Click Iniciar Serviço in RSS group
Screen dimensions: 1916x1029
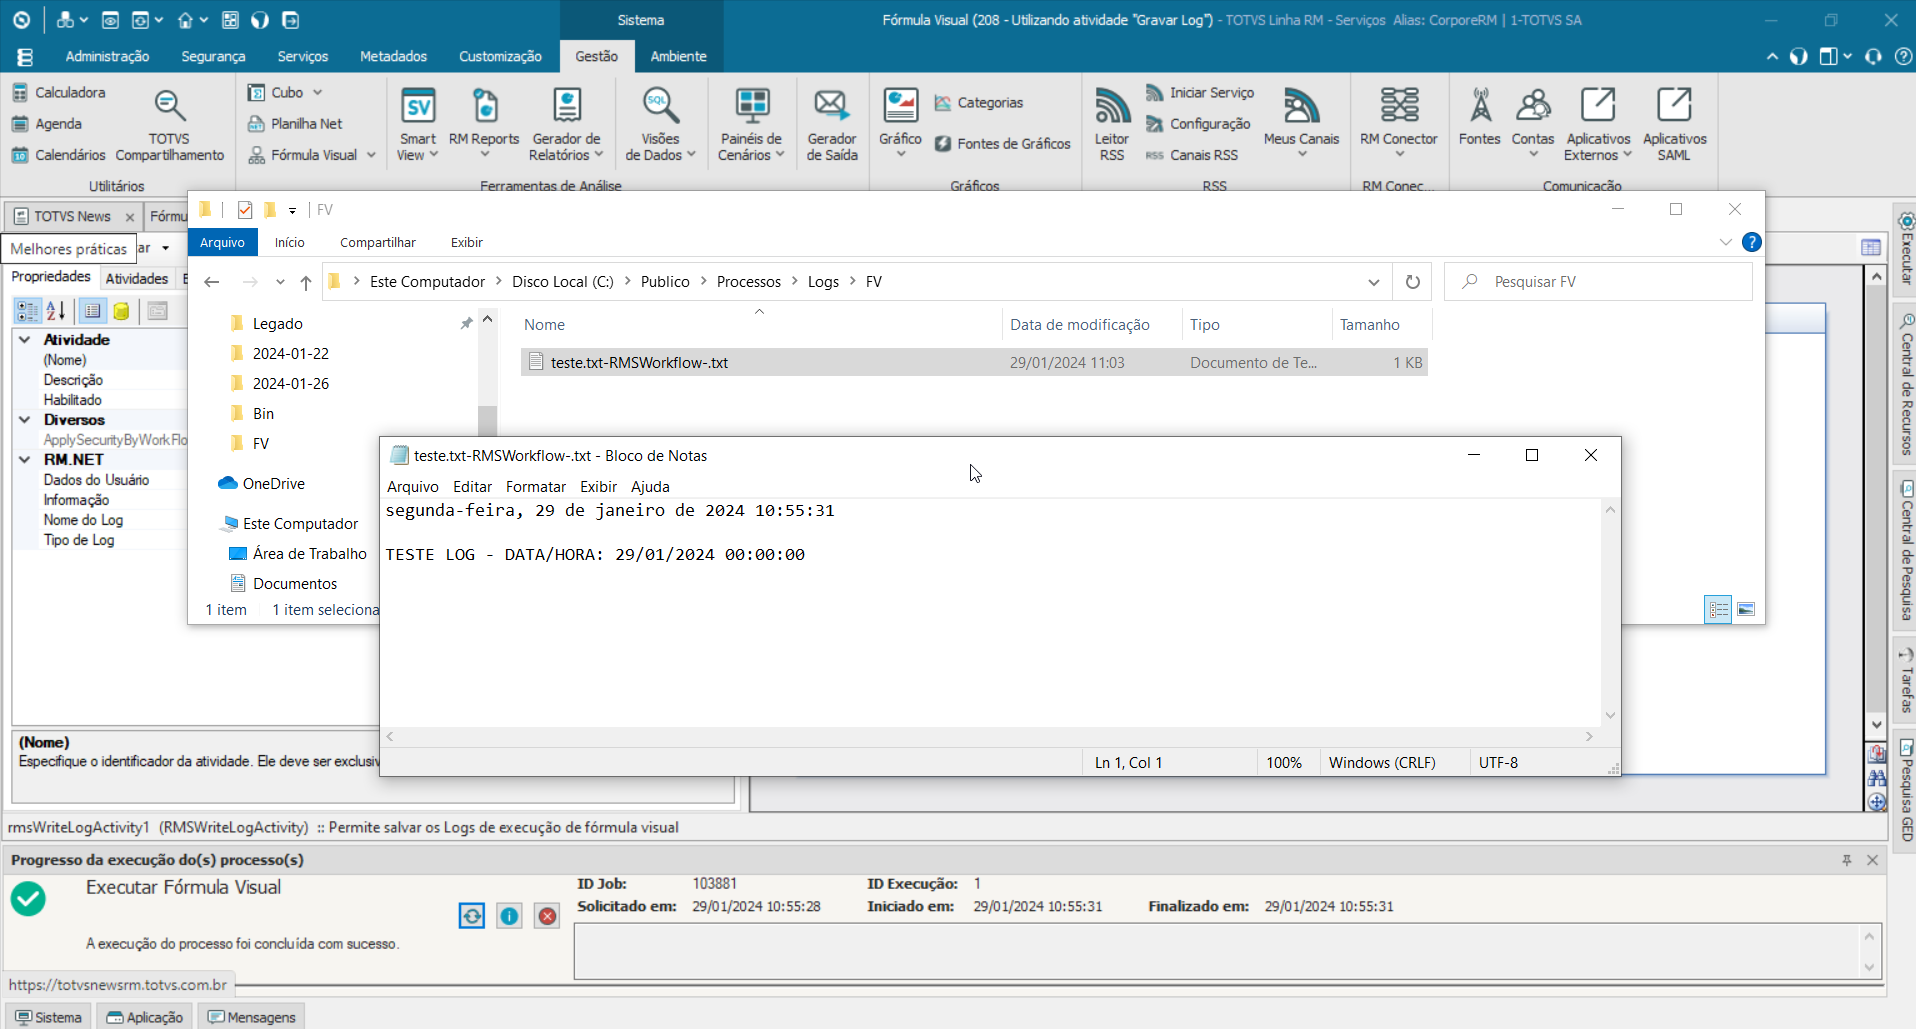pyautogui.click(x=1200, y=92)
